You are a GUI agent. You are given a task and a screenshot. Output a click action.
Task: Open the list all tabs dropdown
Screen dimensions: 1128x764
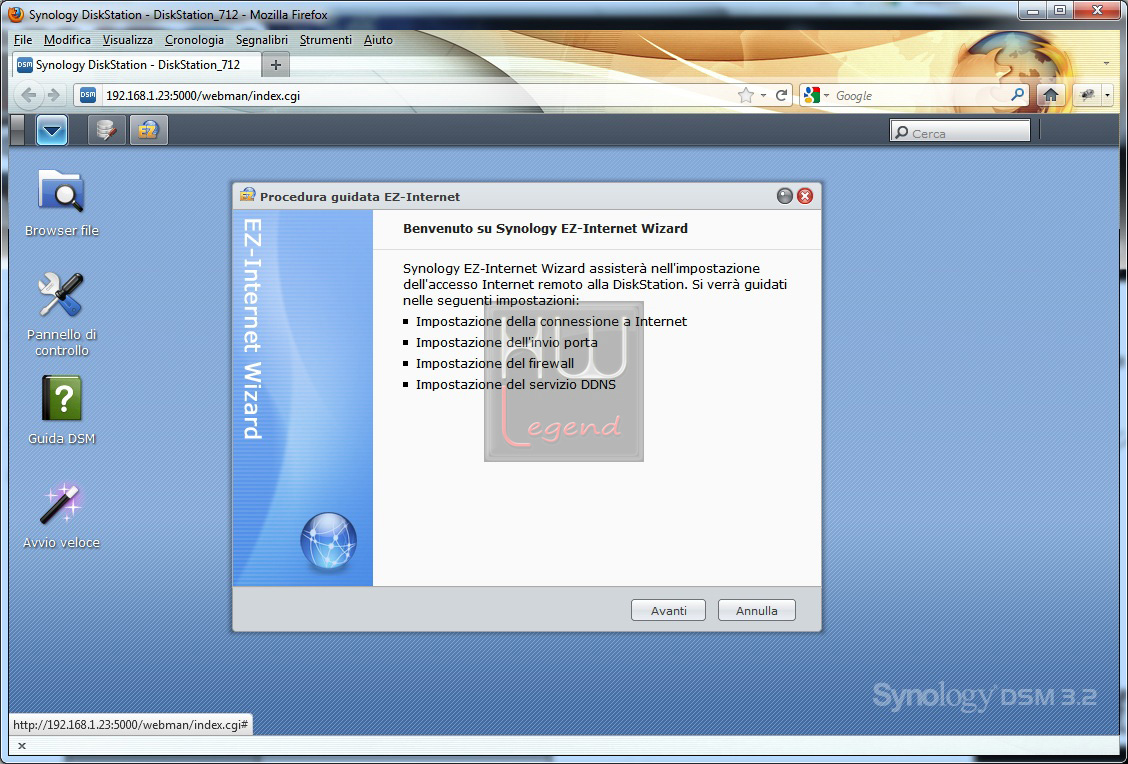tap(1106, 64)
